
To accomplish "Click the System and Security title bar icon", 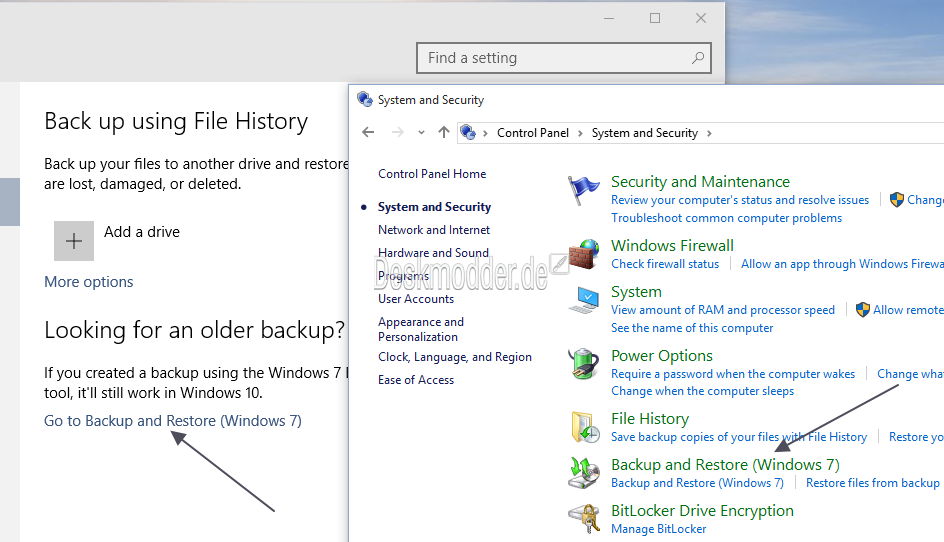I will pos(365,99).
